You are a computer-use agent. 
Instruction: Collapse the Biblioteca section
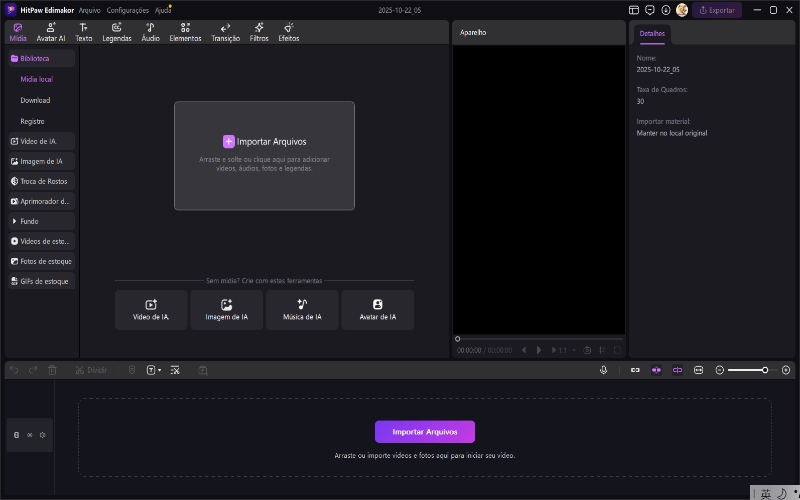pyautogui.click(x=42, y=58)
